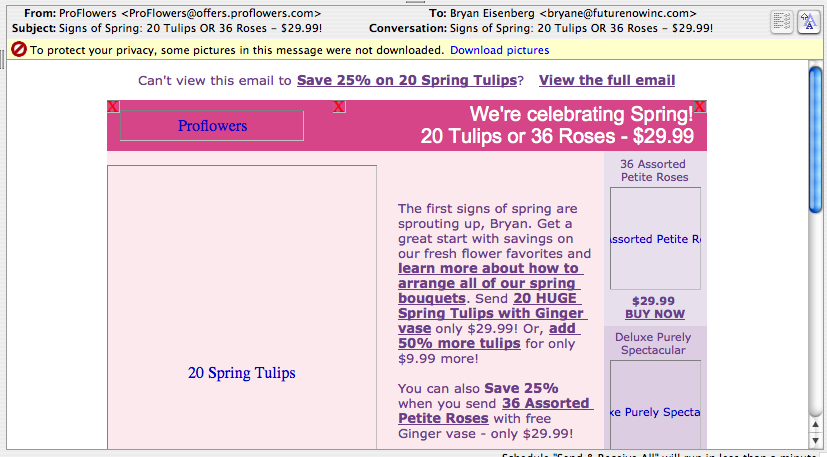Click the Download pictures link
The height and width of the screenshot is (457, 827).
[499, 50]
